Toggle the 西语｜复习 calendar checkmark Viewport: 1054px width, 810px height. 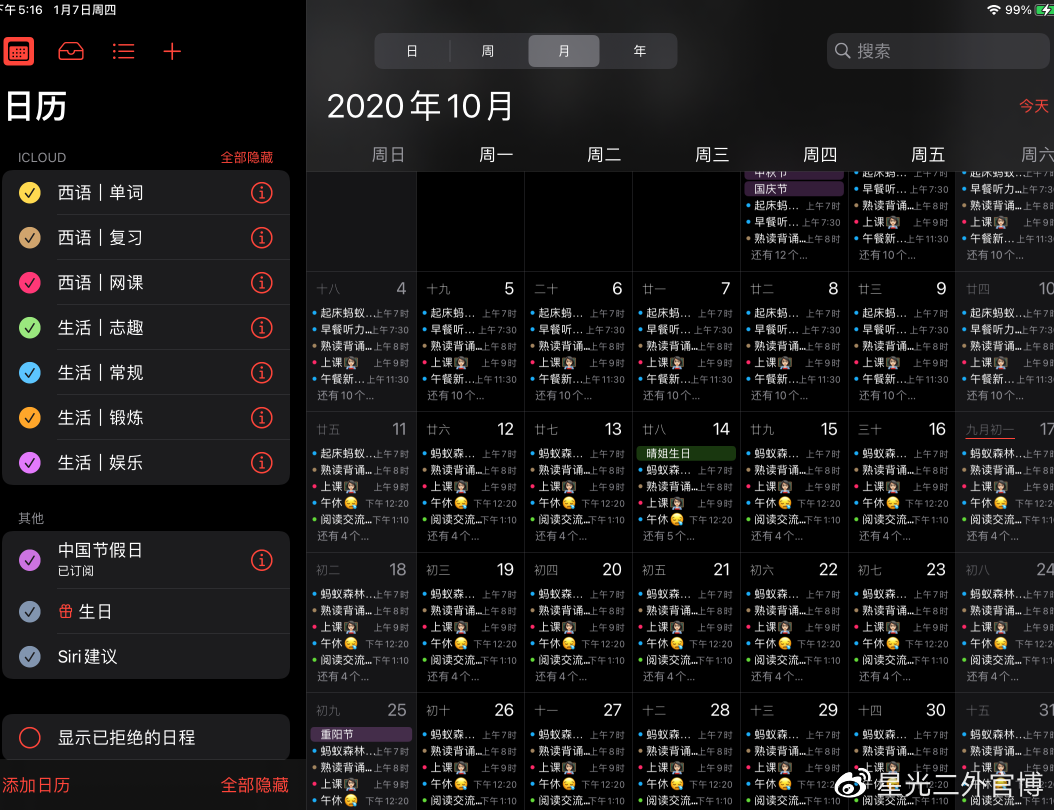30,238
